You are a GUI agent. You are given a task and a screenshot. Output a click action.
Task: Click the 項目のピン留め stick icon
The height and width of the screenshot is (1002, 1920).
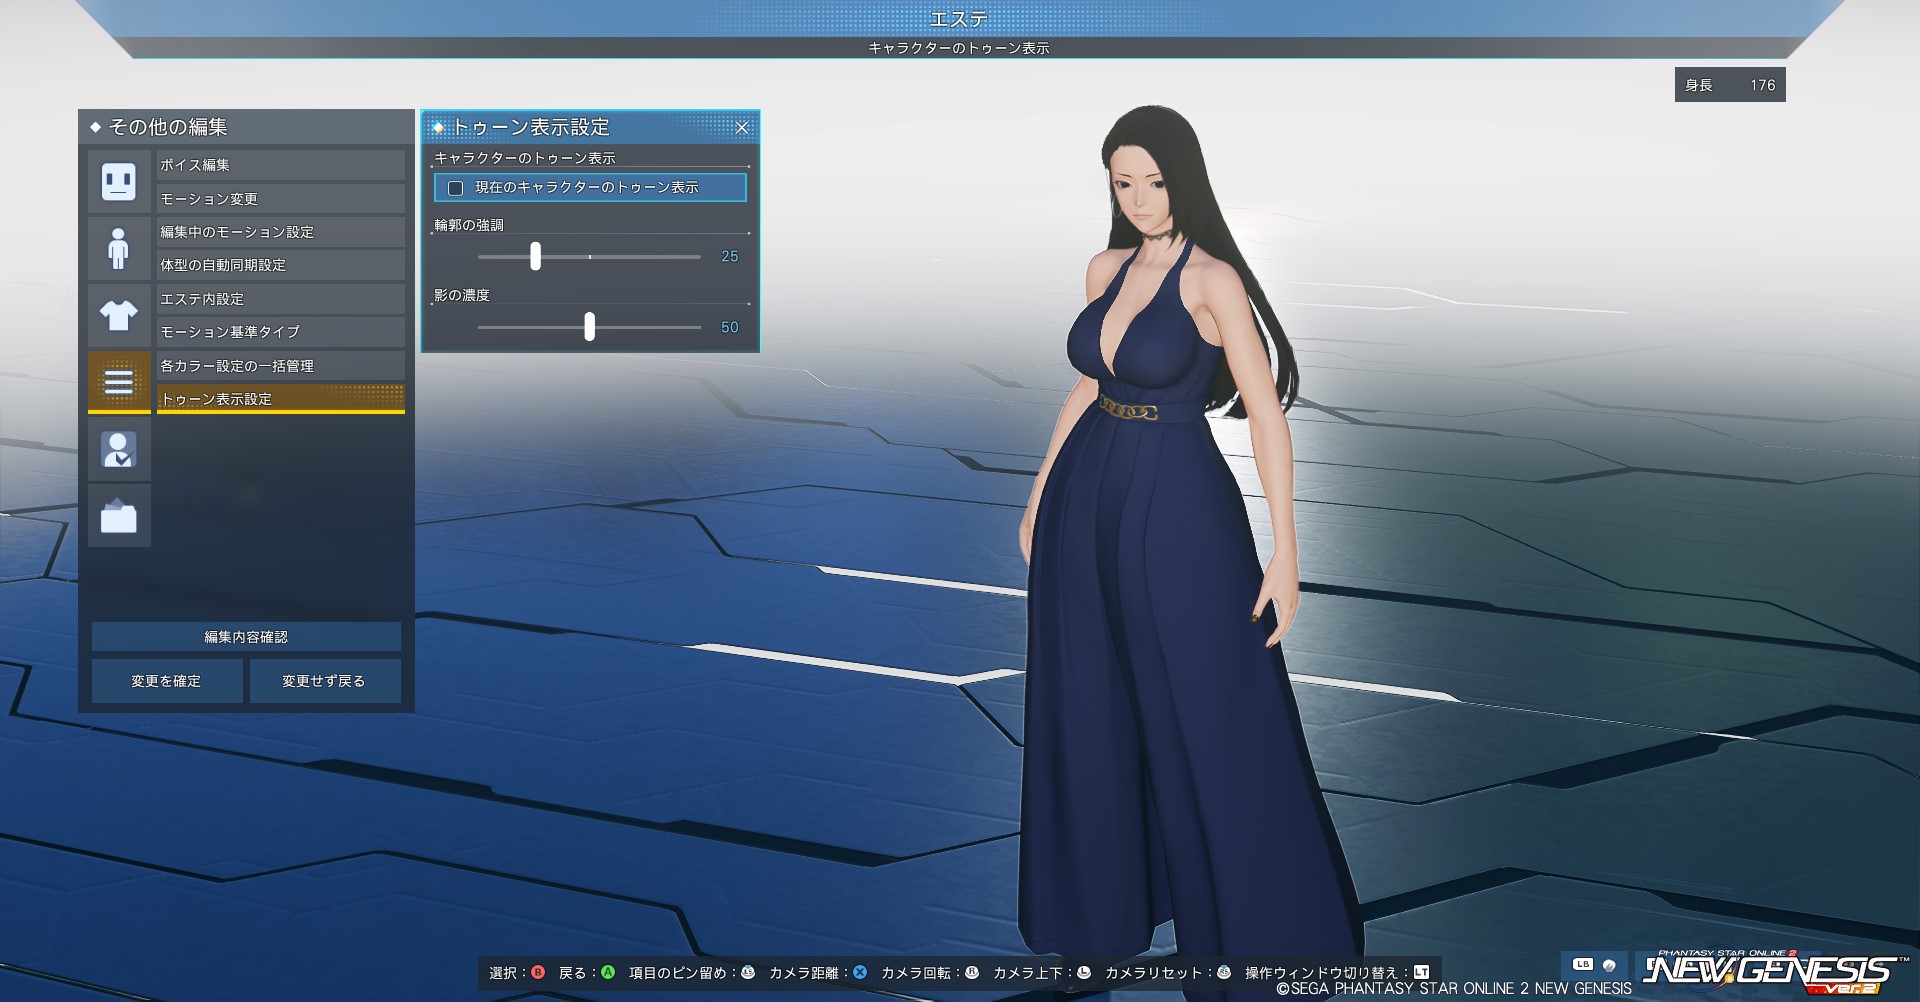pos(748,972)
